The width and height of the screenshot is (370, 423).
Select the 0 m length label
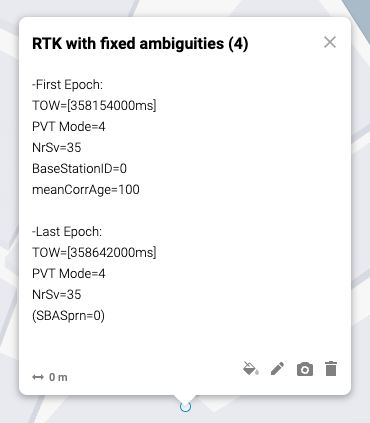click(58, 377)
